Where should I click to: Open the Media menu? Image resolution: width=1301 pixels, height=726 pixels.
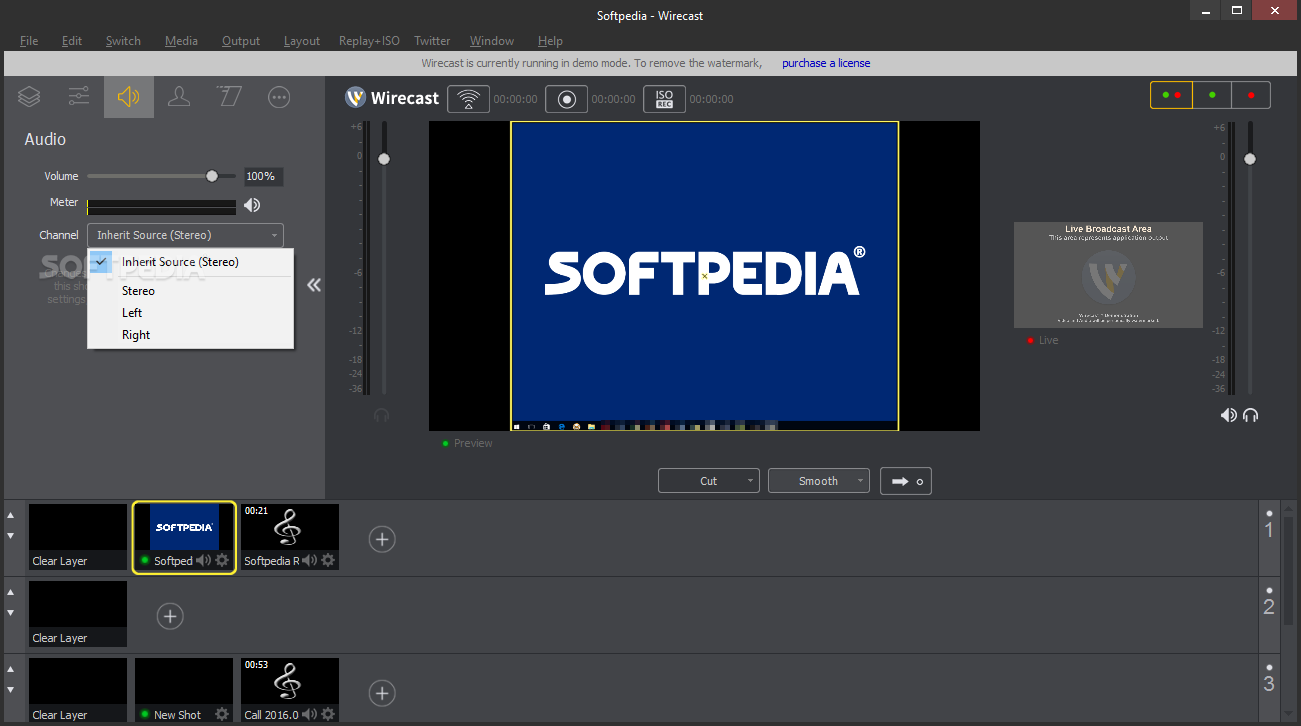(181, 41)
